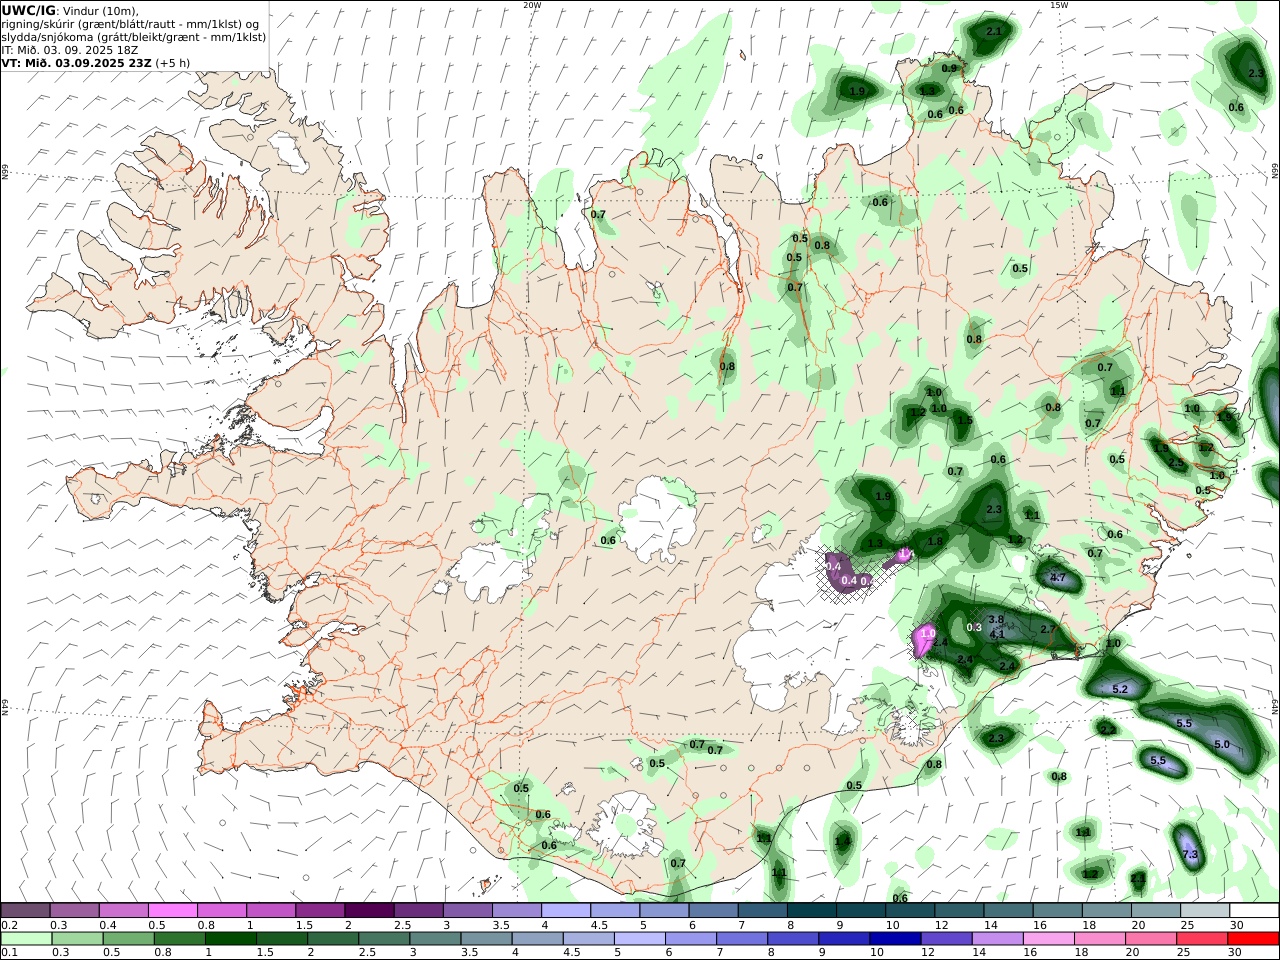Click the 2.7 precipitation value

click(1048, 629)
